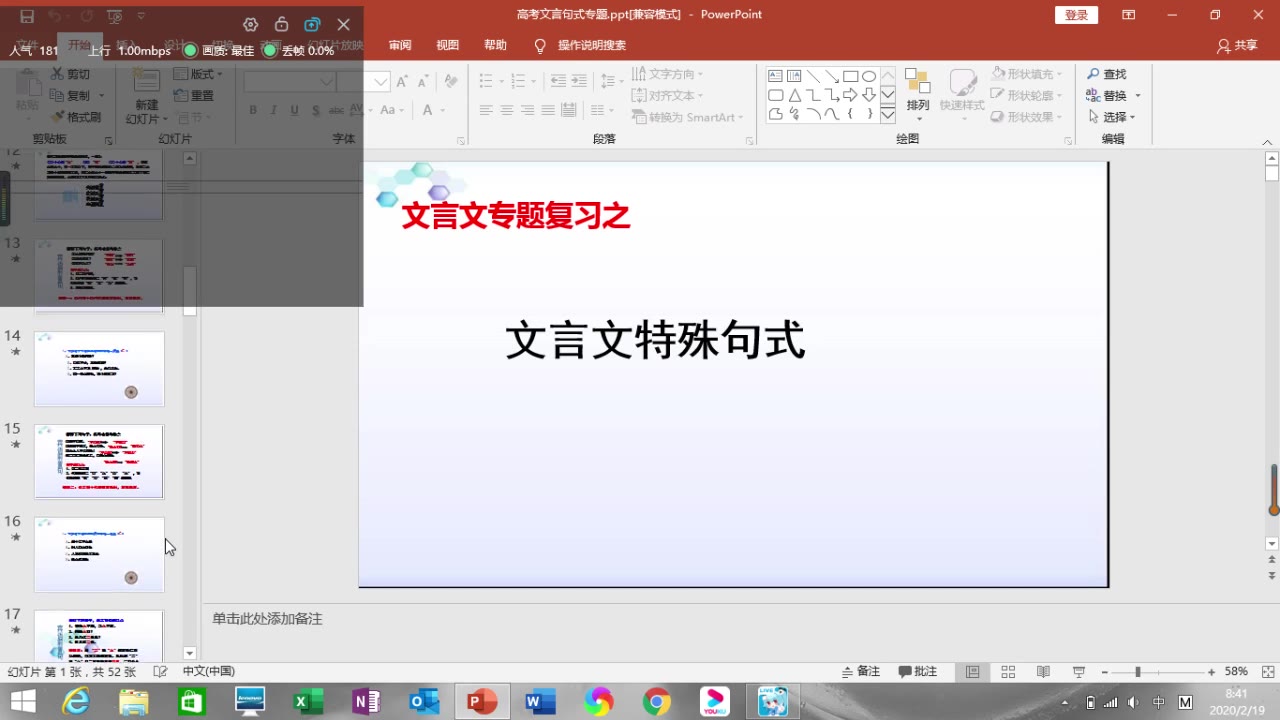This screenshot has width=1280, height=720.
Task: Clear all formatting with the eraser icon
Action: 451,81
